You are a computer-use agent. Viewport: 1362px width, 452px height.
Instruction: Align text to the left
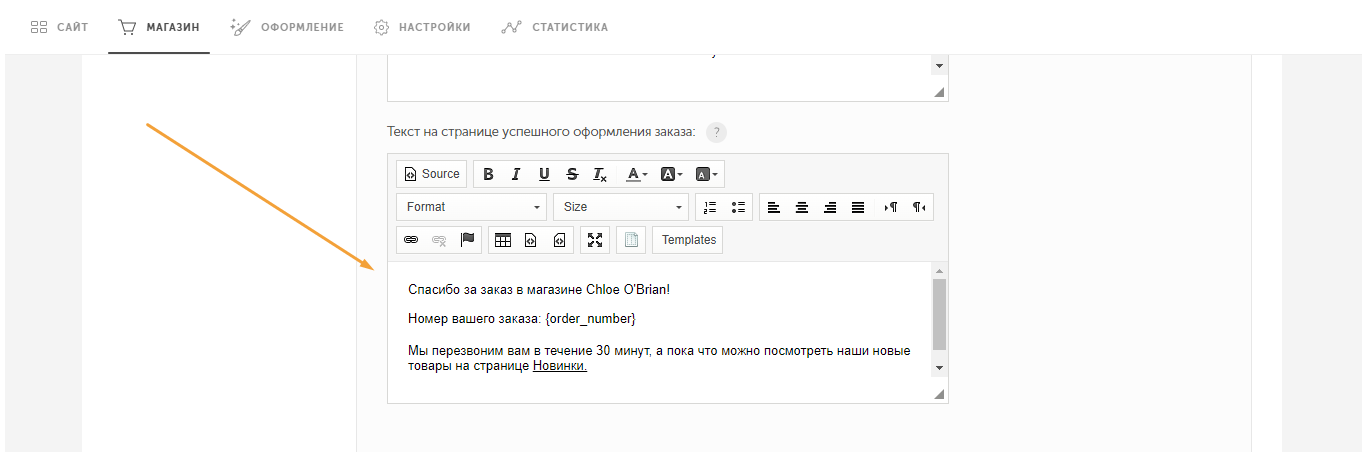(x=774, y=207)
